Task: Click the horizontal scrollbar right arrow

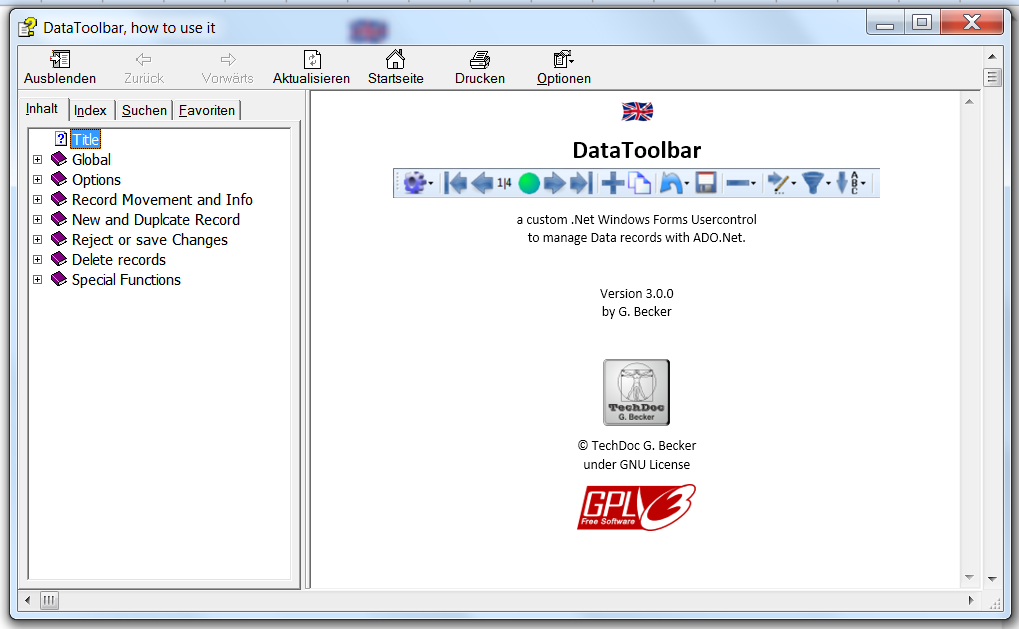Action: [x=972, y=600]
